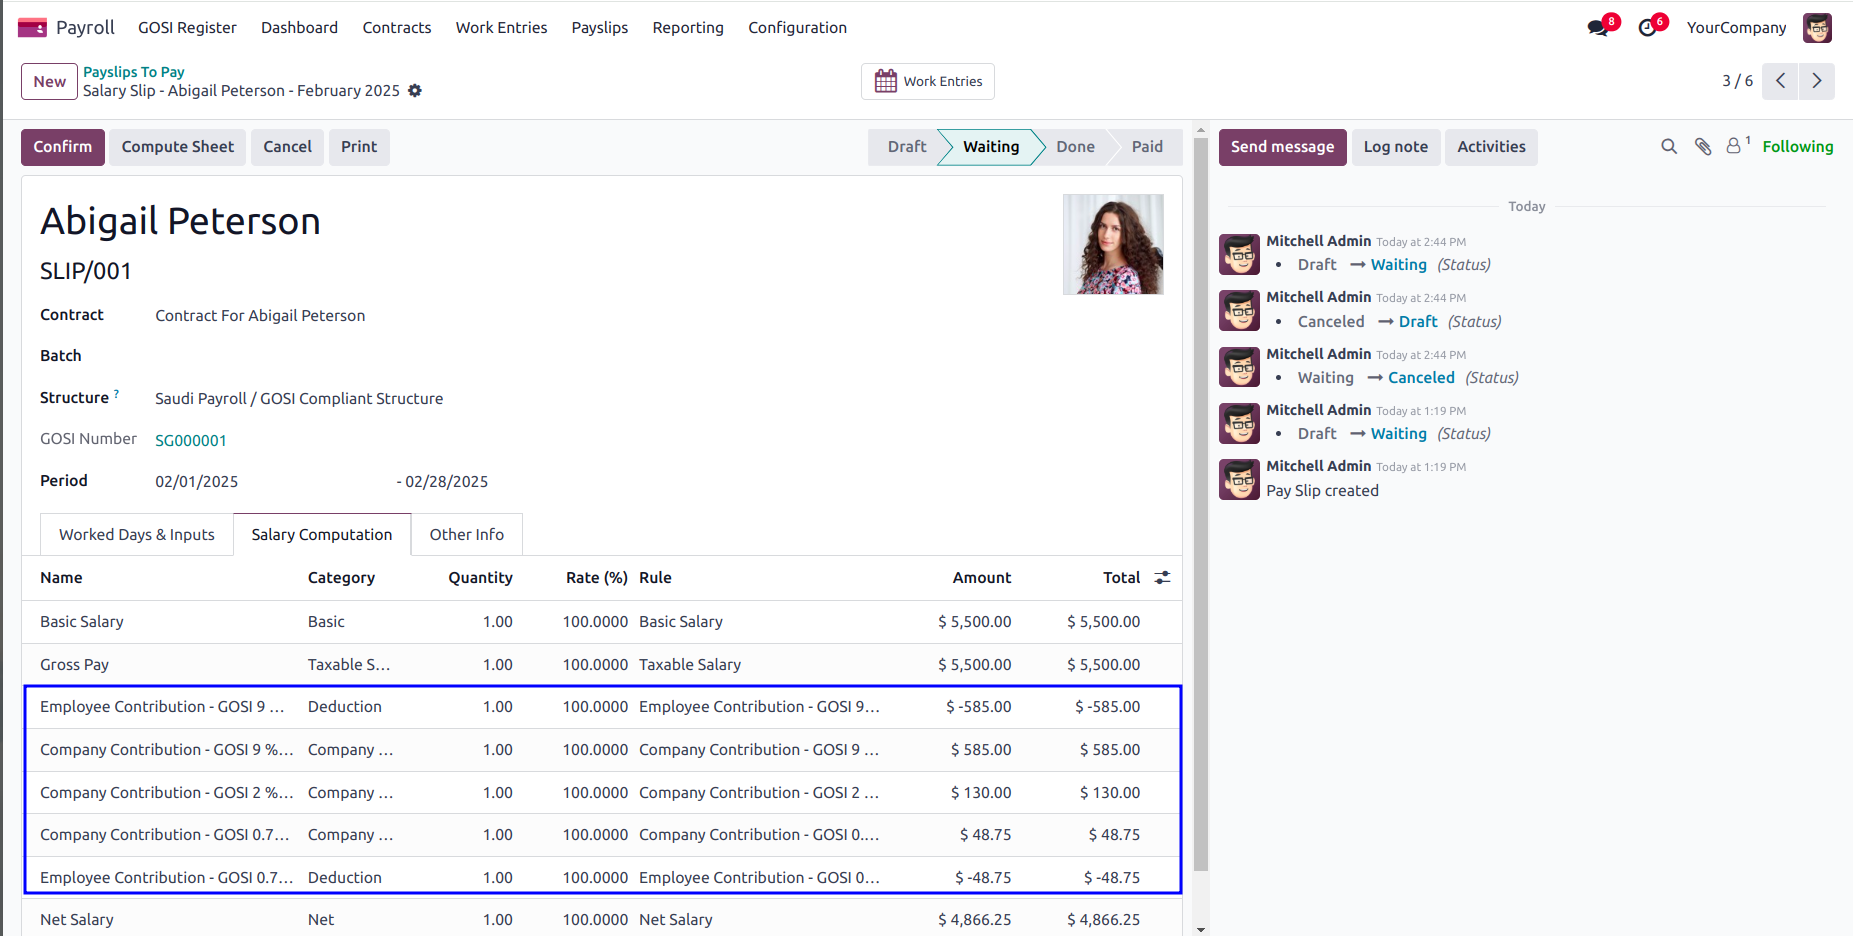Image resolution: width=1853 pixels, height=936 pixels.
Task: Switch to the Other Info tab
Action: 467,535
